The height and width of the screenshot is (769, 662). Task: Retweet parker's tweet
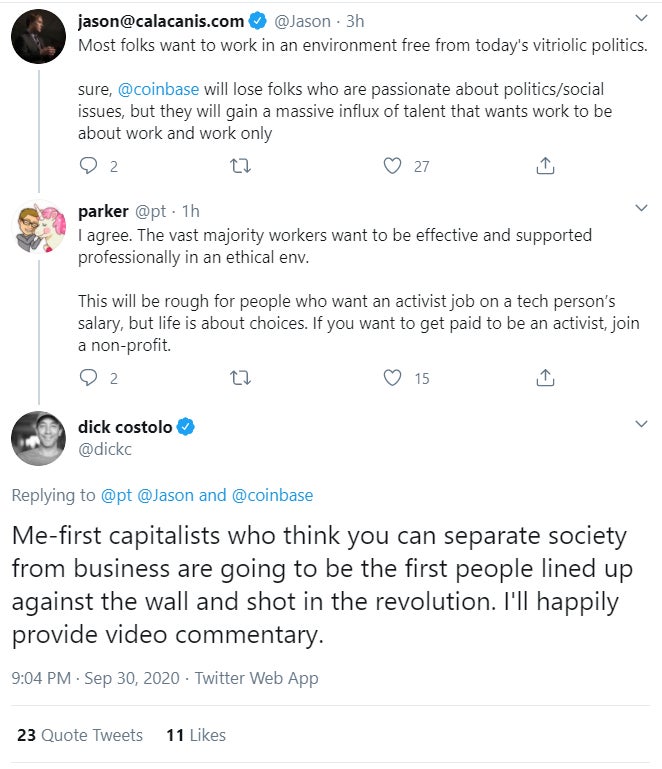pos(239,377)
